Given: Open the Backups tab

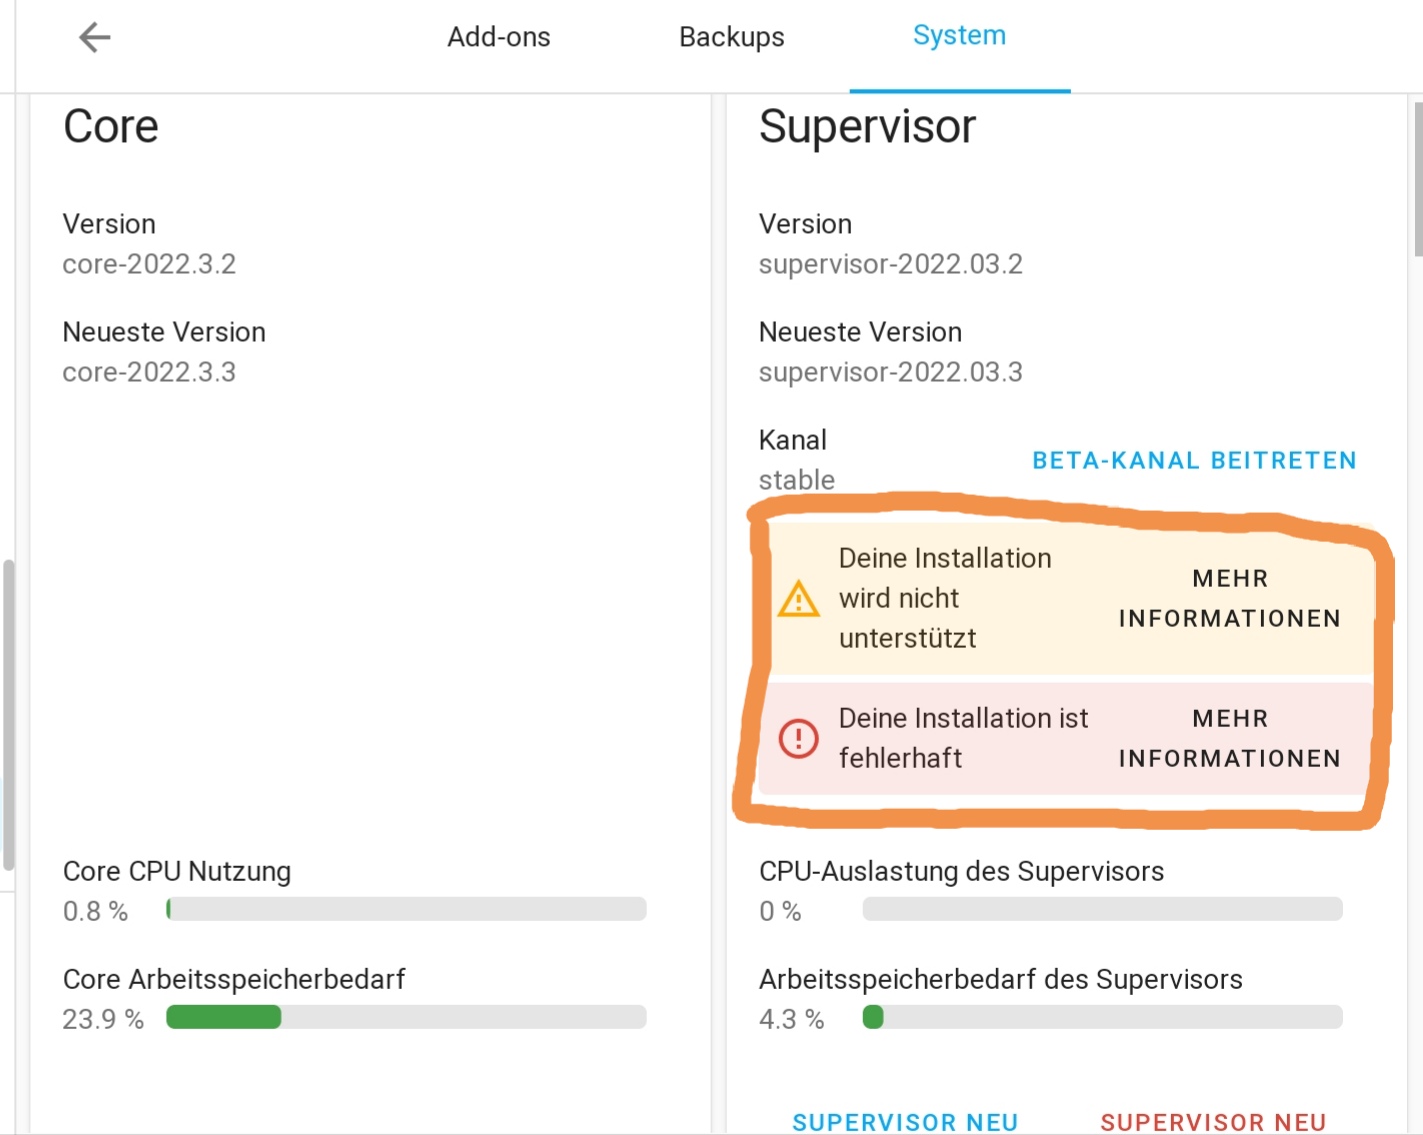Looking at the screenshot, I should click(x=731, y=37).
